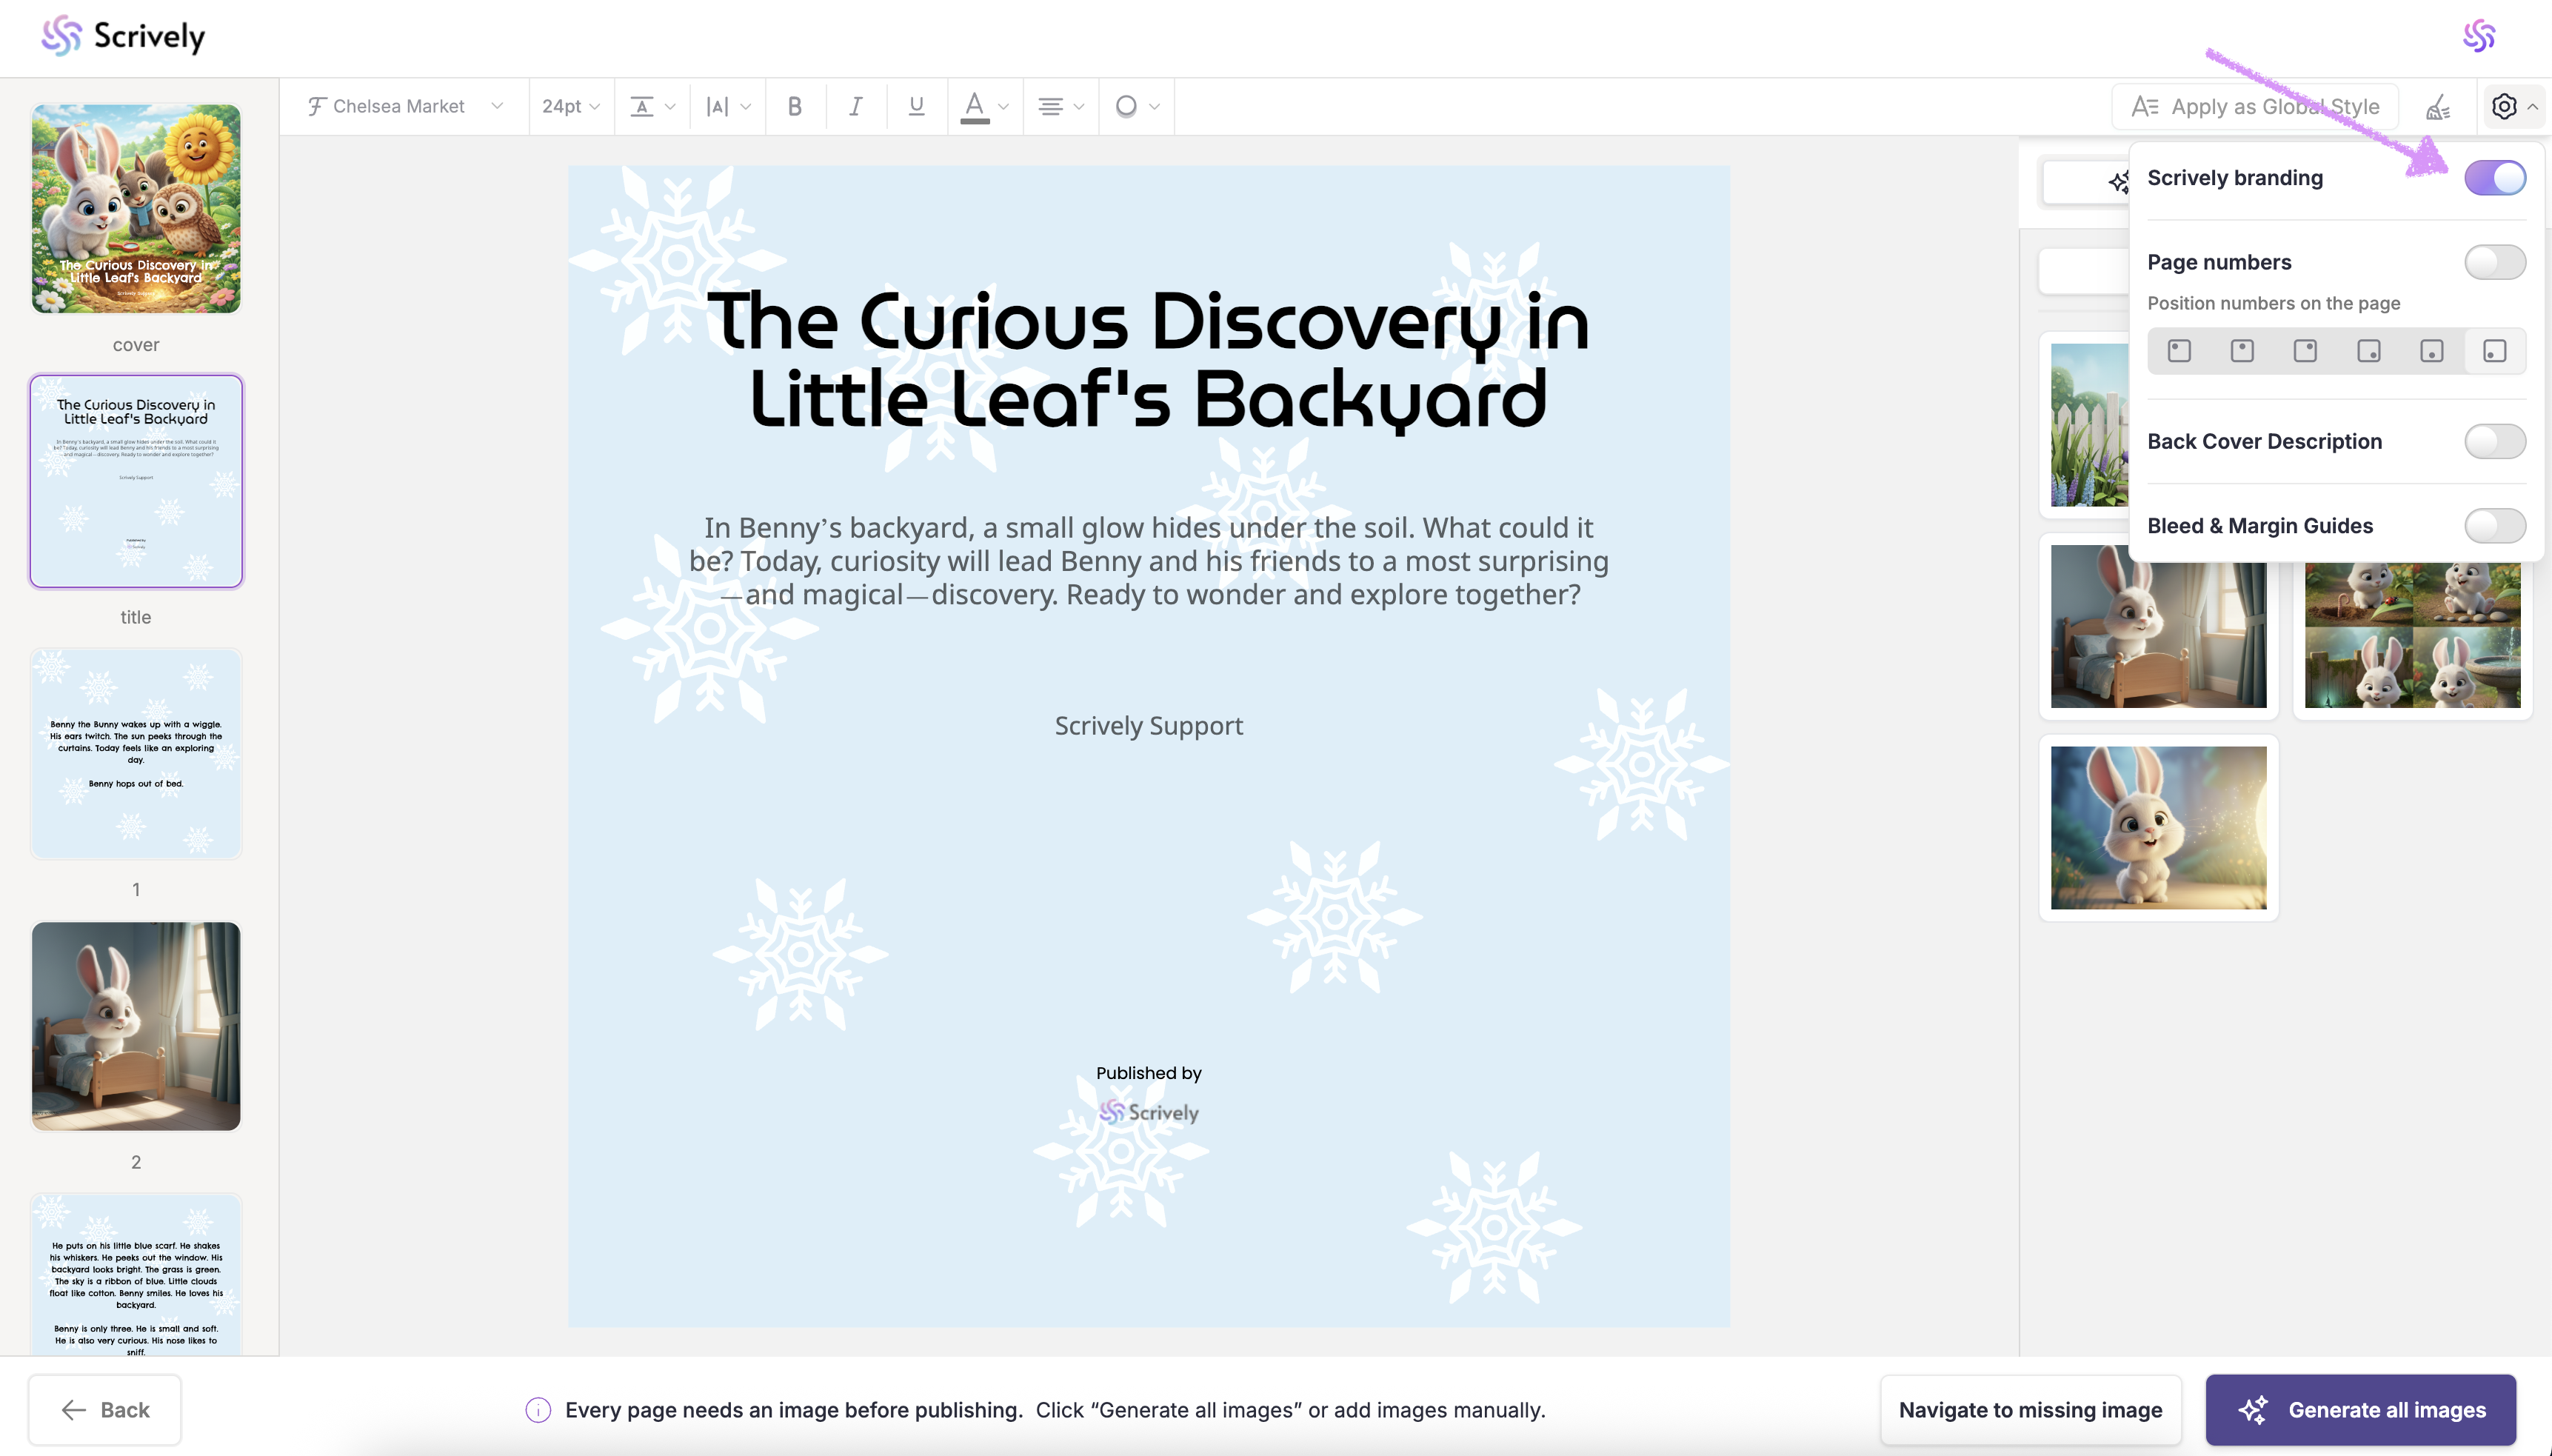Viewport: 2552px width, 1456px height.
Task: Click the clear formatting broom icon
Action: [x=2438, y=106]
